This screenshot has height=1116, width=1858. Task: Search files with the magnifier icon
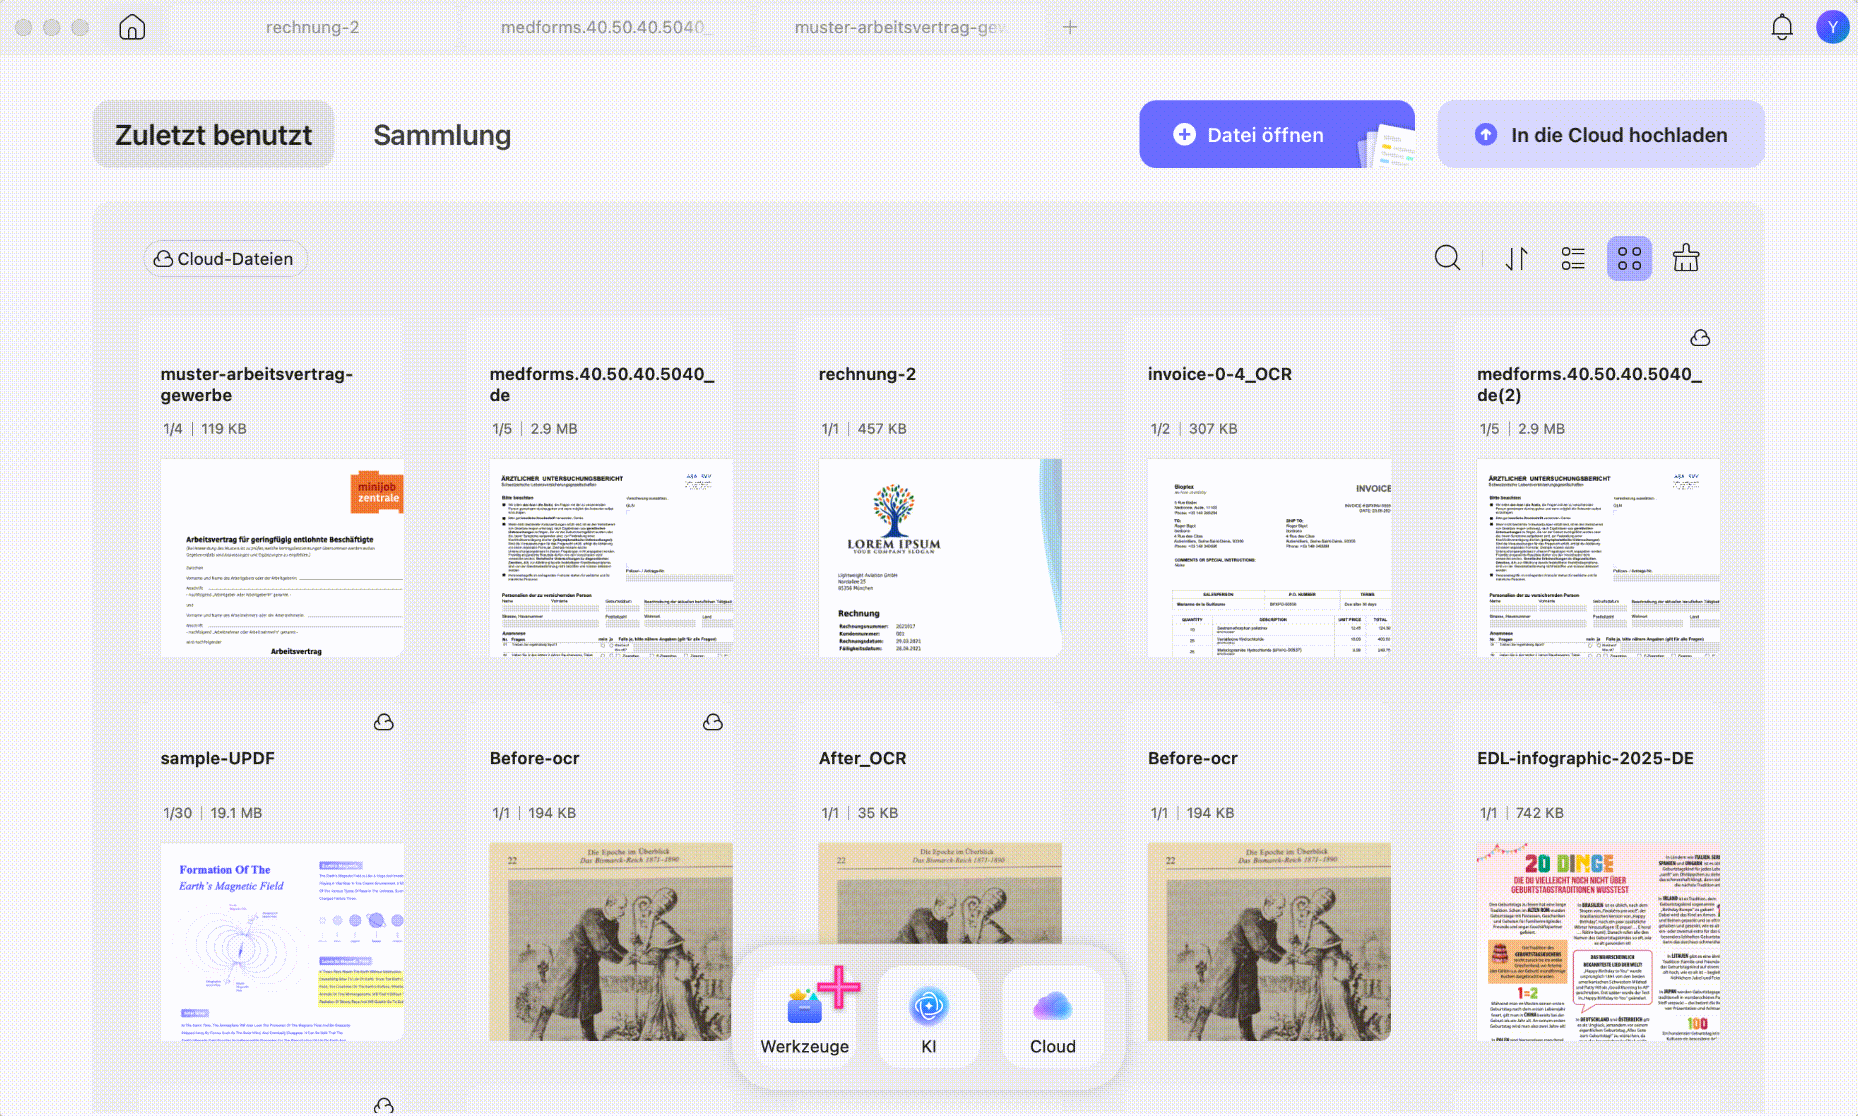(1447, 258)
